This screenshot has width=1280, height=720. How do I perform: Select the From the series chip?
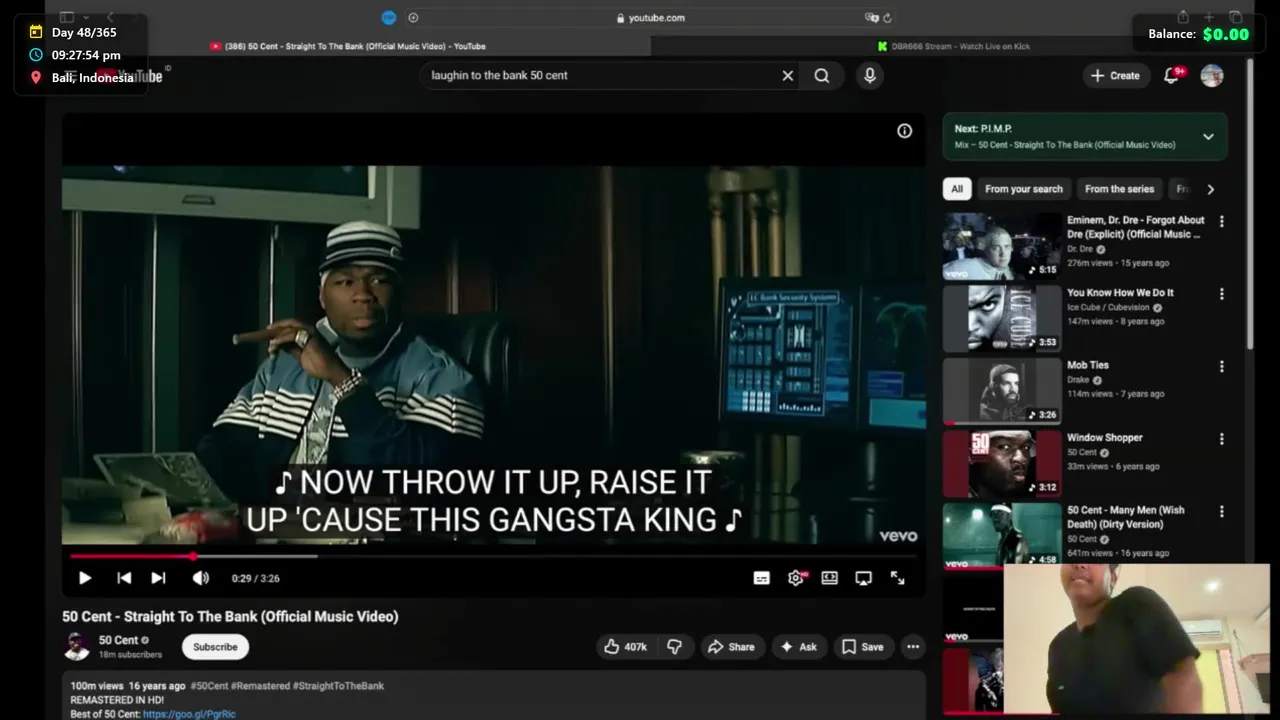(1119, 189)
